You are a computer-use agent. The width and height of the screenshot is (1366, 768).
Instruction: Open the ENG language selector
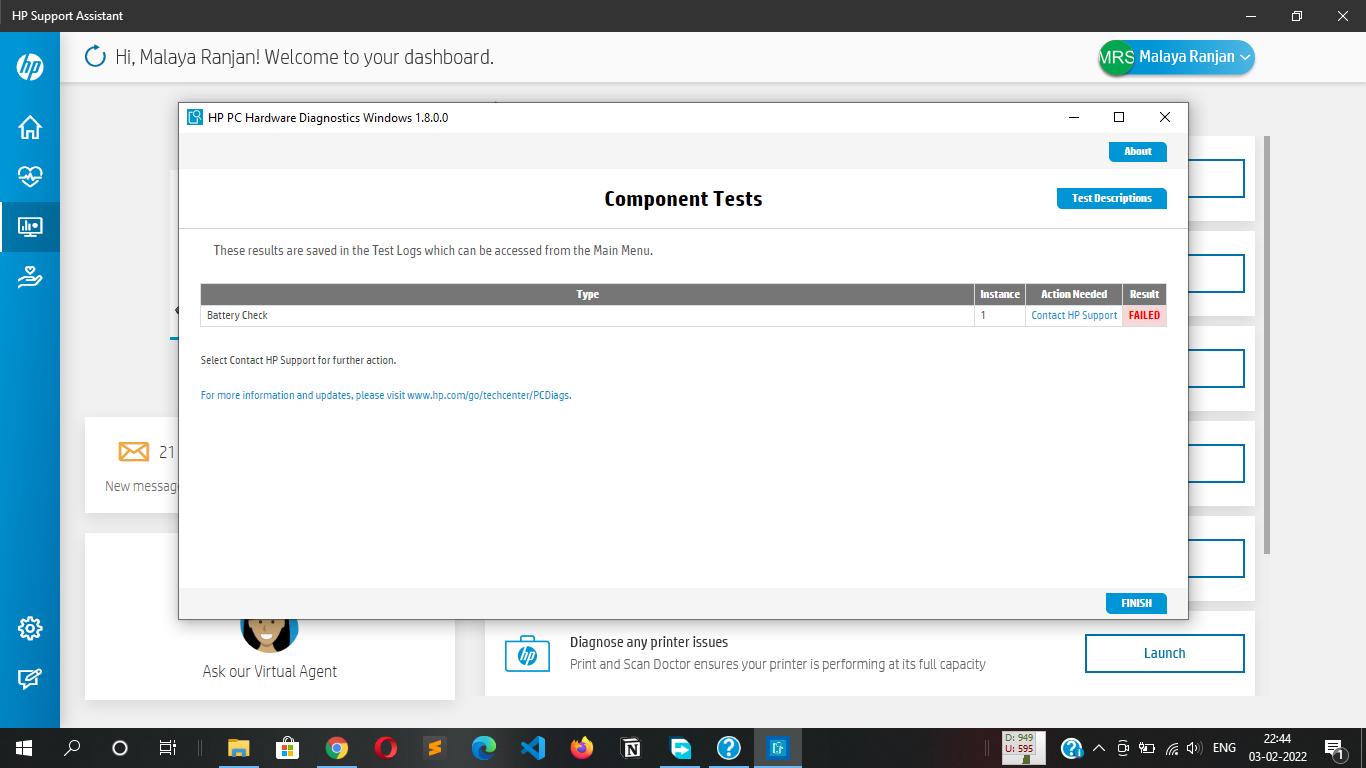1222,747
